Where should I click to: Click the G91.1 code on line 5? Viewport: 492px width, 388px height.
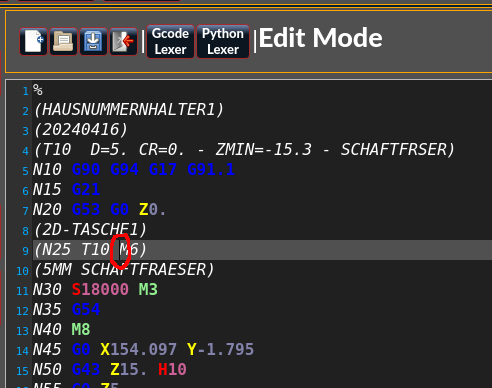tap(211, 170)
